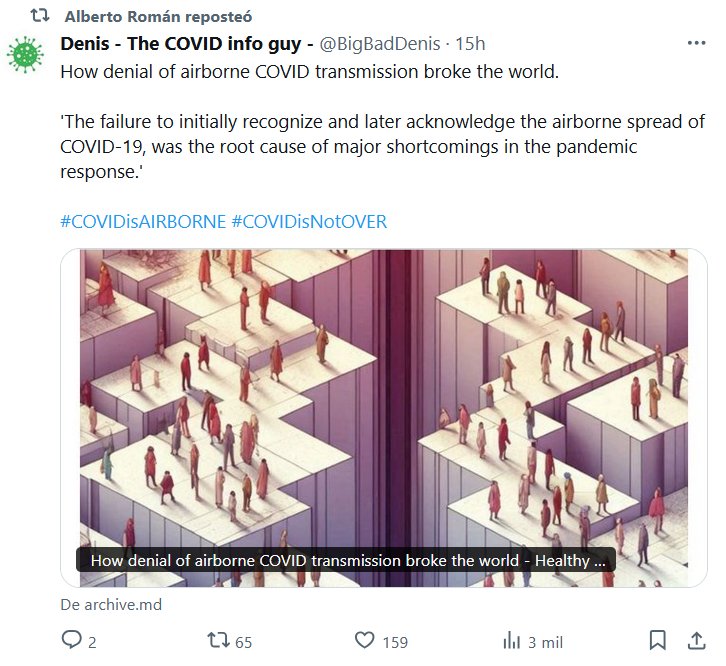Image resolution: width=726 pixels, height=666 pixels.
Task: Open the three-dot more options menu
Action: point(696,44)
